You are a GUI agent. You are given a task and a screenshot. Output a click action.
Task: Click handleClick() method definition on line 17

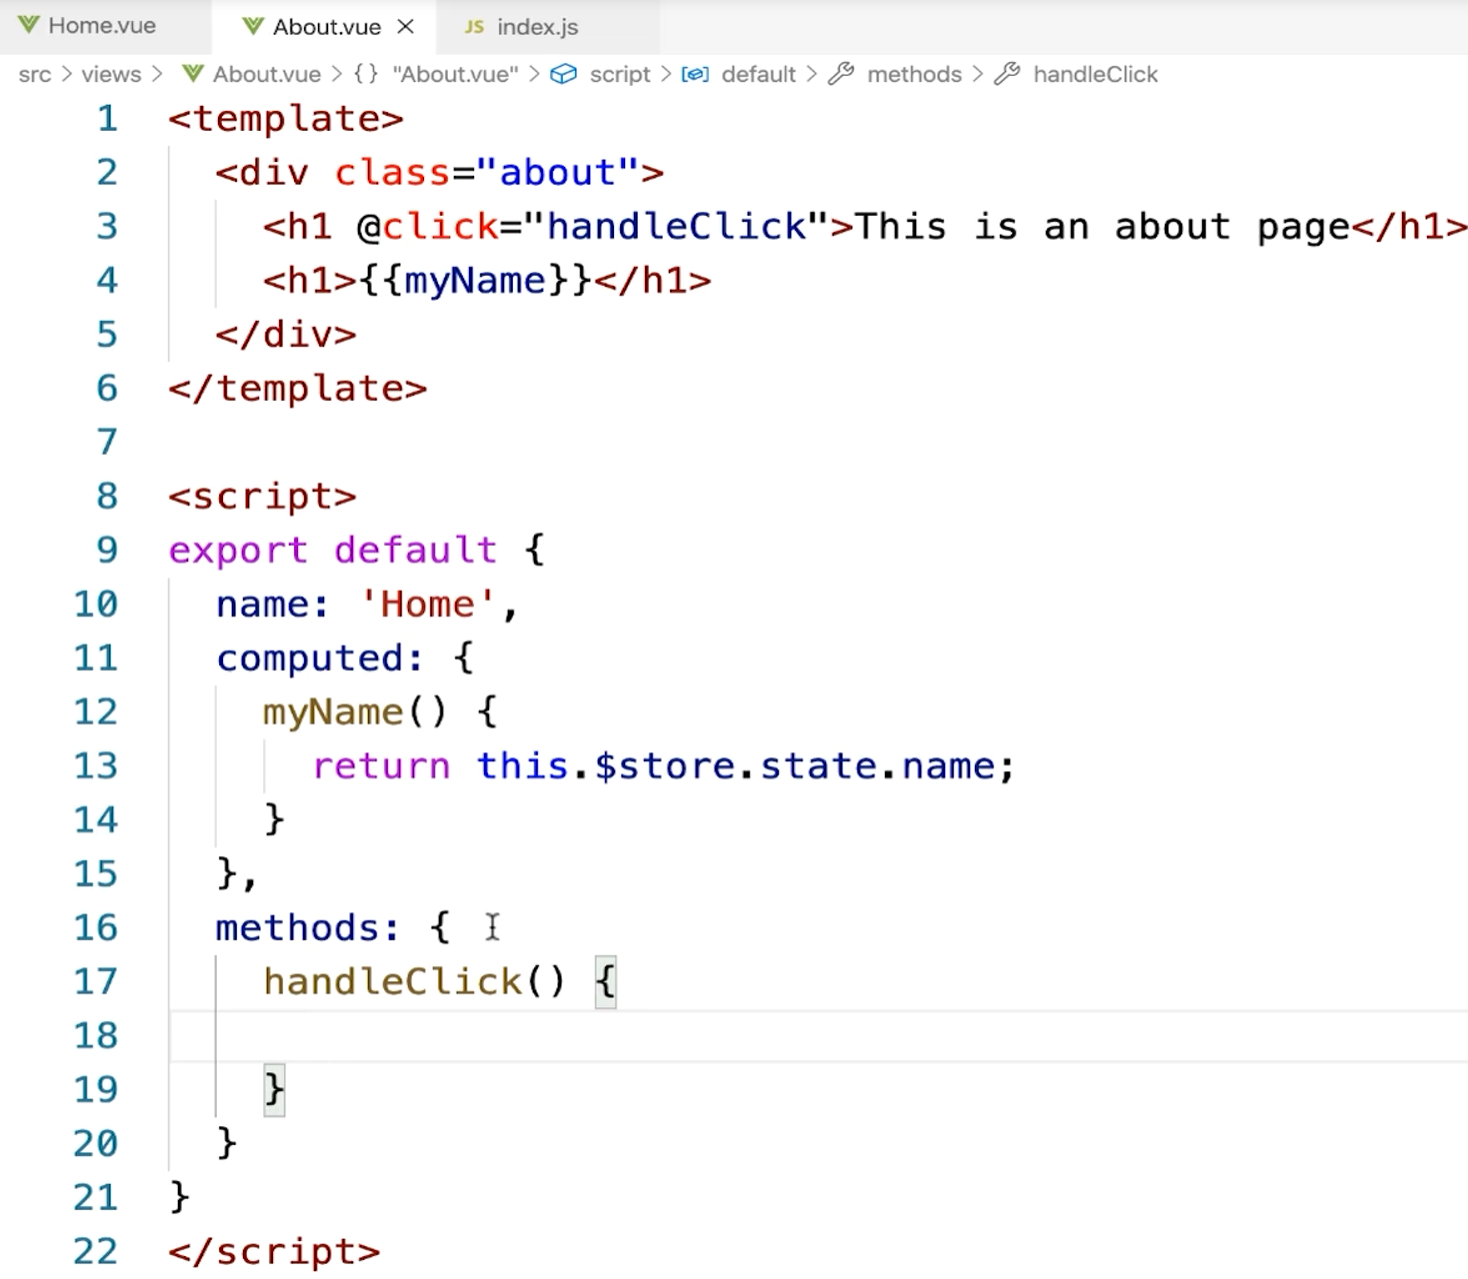click(414, 983)
